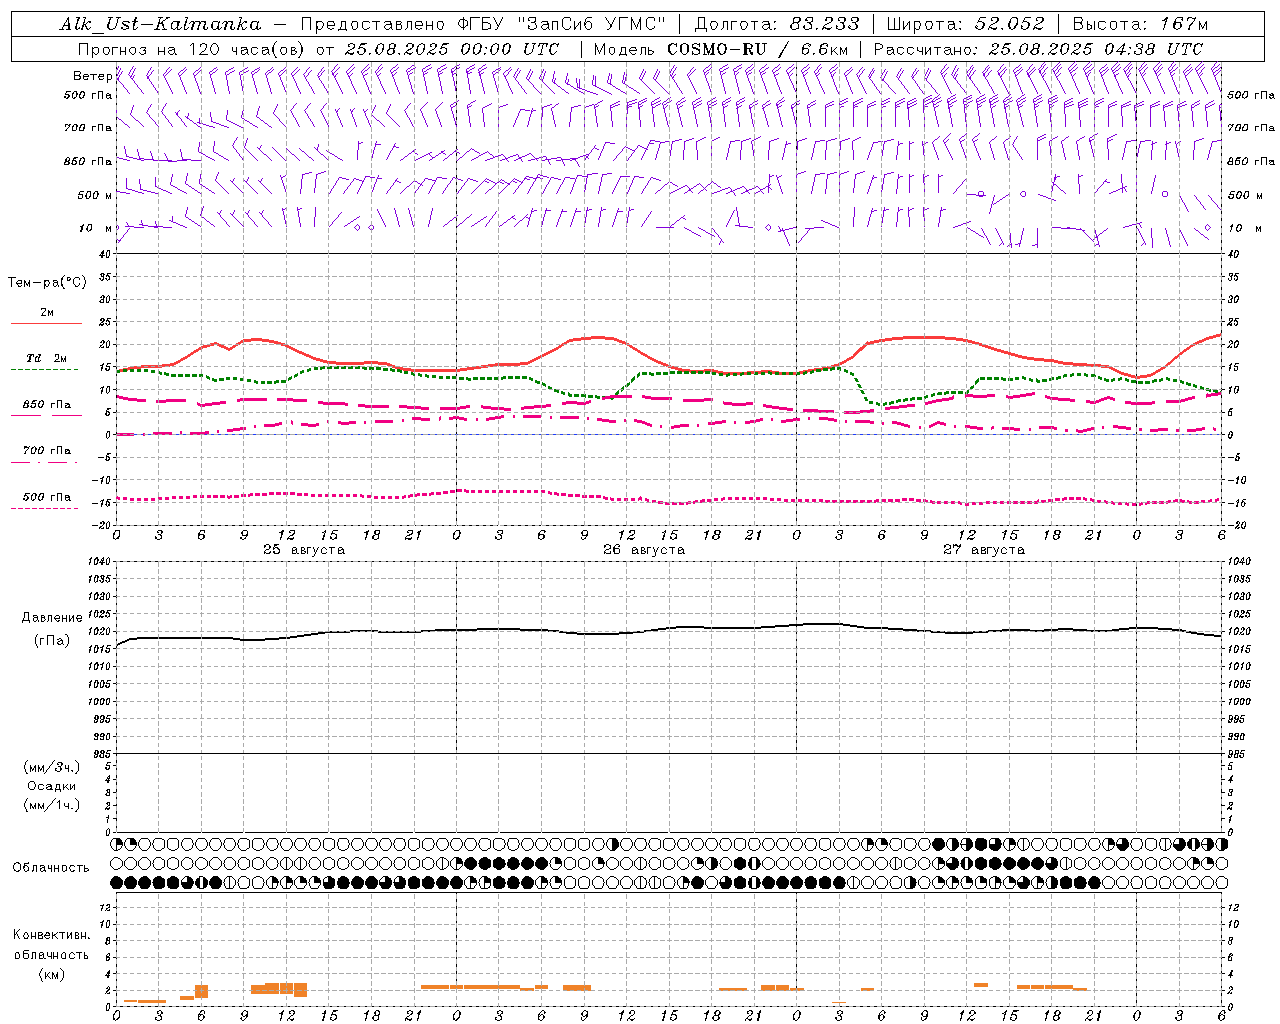Click the longitude value 83.233
1280x1024 pixels.
(x=823, y=24)
